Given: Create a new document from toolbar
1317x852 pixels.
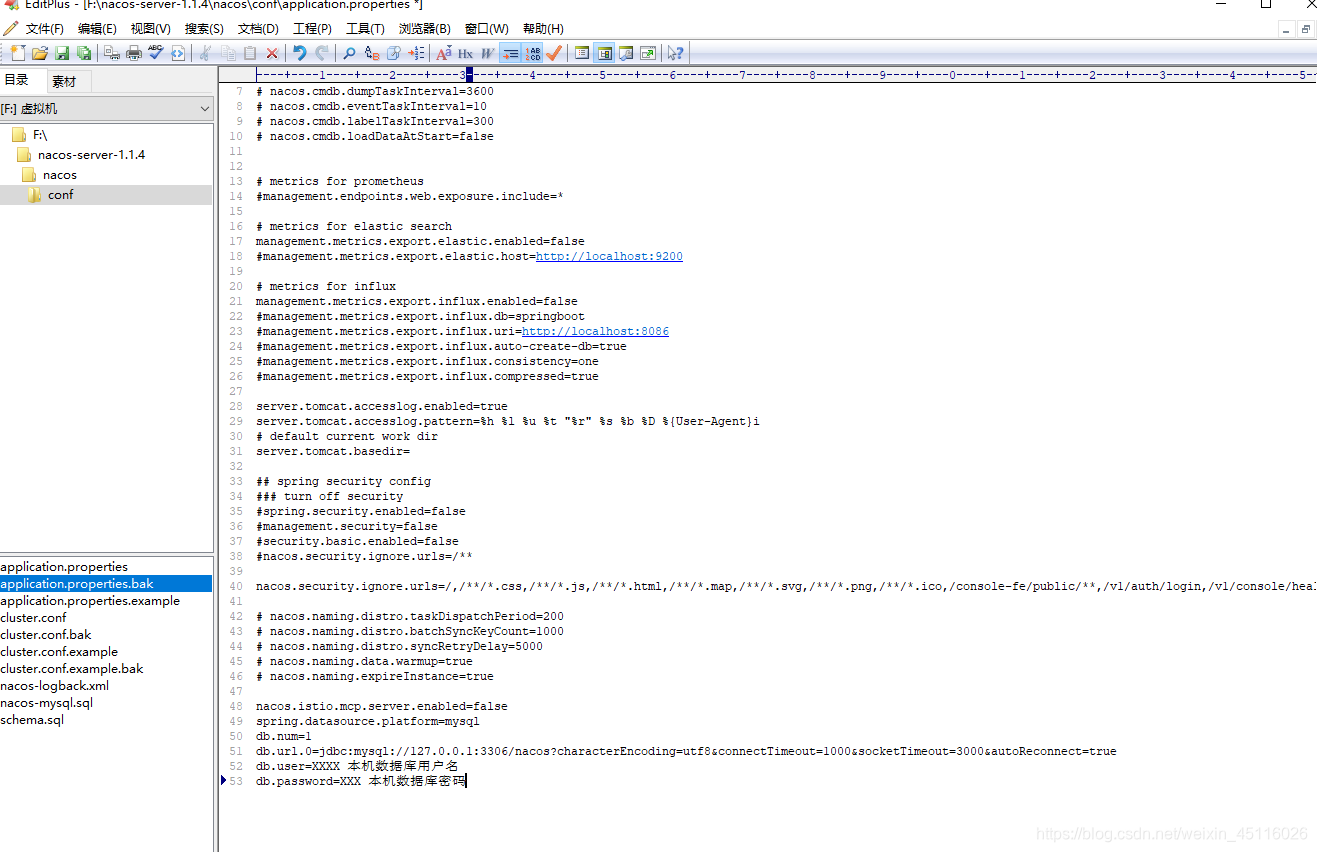Looking at the screenshot, I should point(17,53).
